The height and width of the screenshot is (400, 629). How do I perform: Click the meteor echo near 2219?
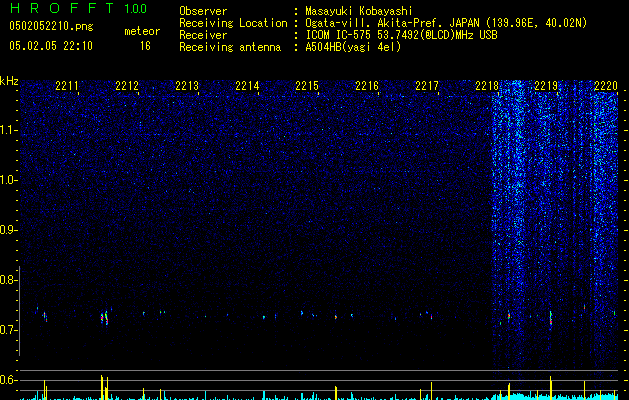point(551,319)
